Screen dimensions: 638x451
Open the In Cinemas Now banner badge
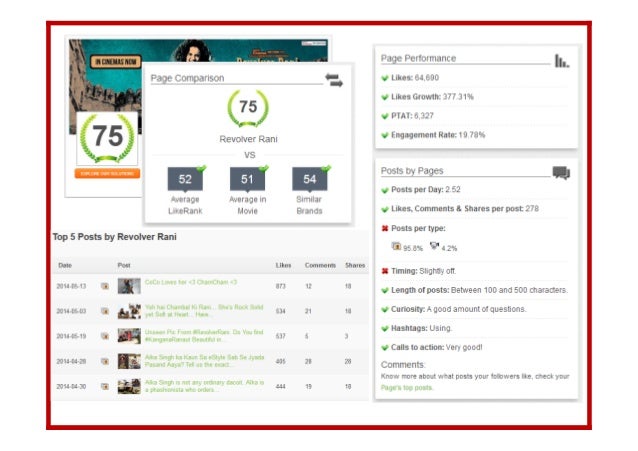click(x=116, y=61)
